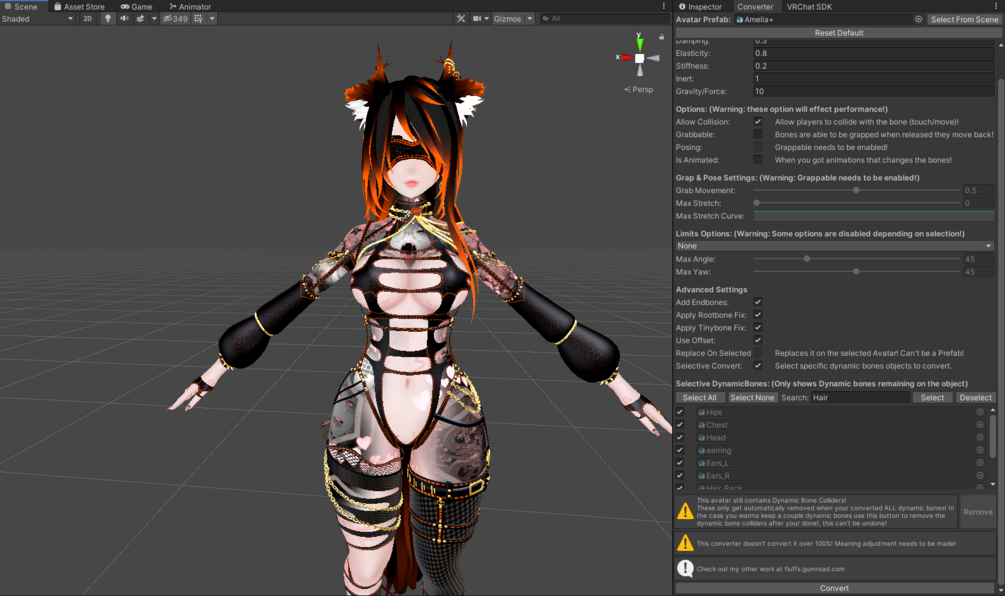This screenshot has height=596, width=1005.
Task: Click the Deselect button
Action: pos(975,397)
